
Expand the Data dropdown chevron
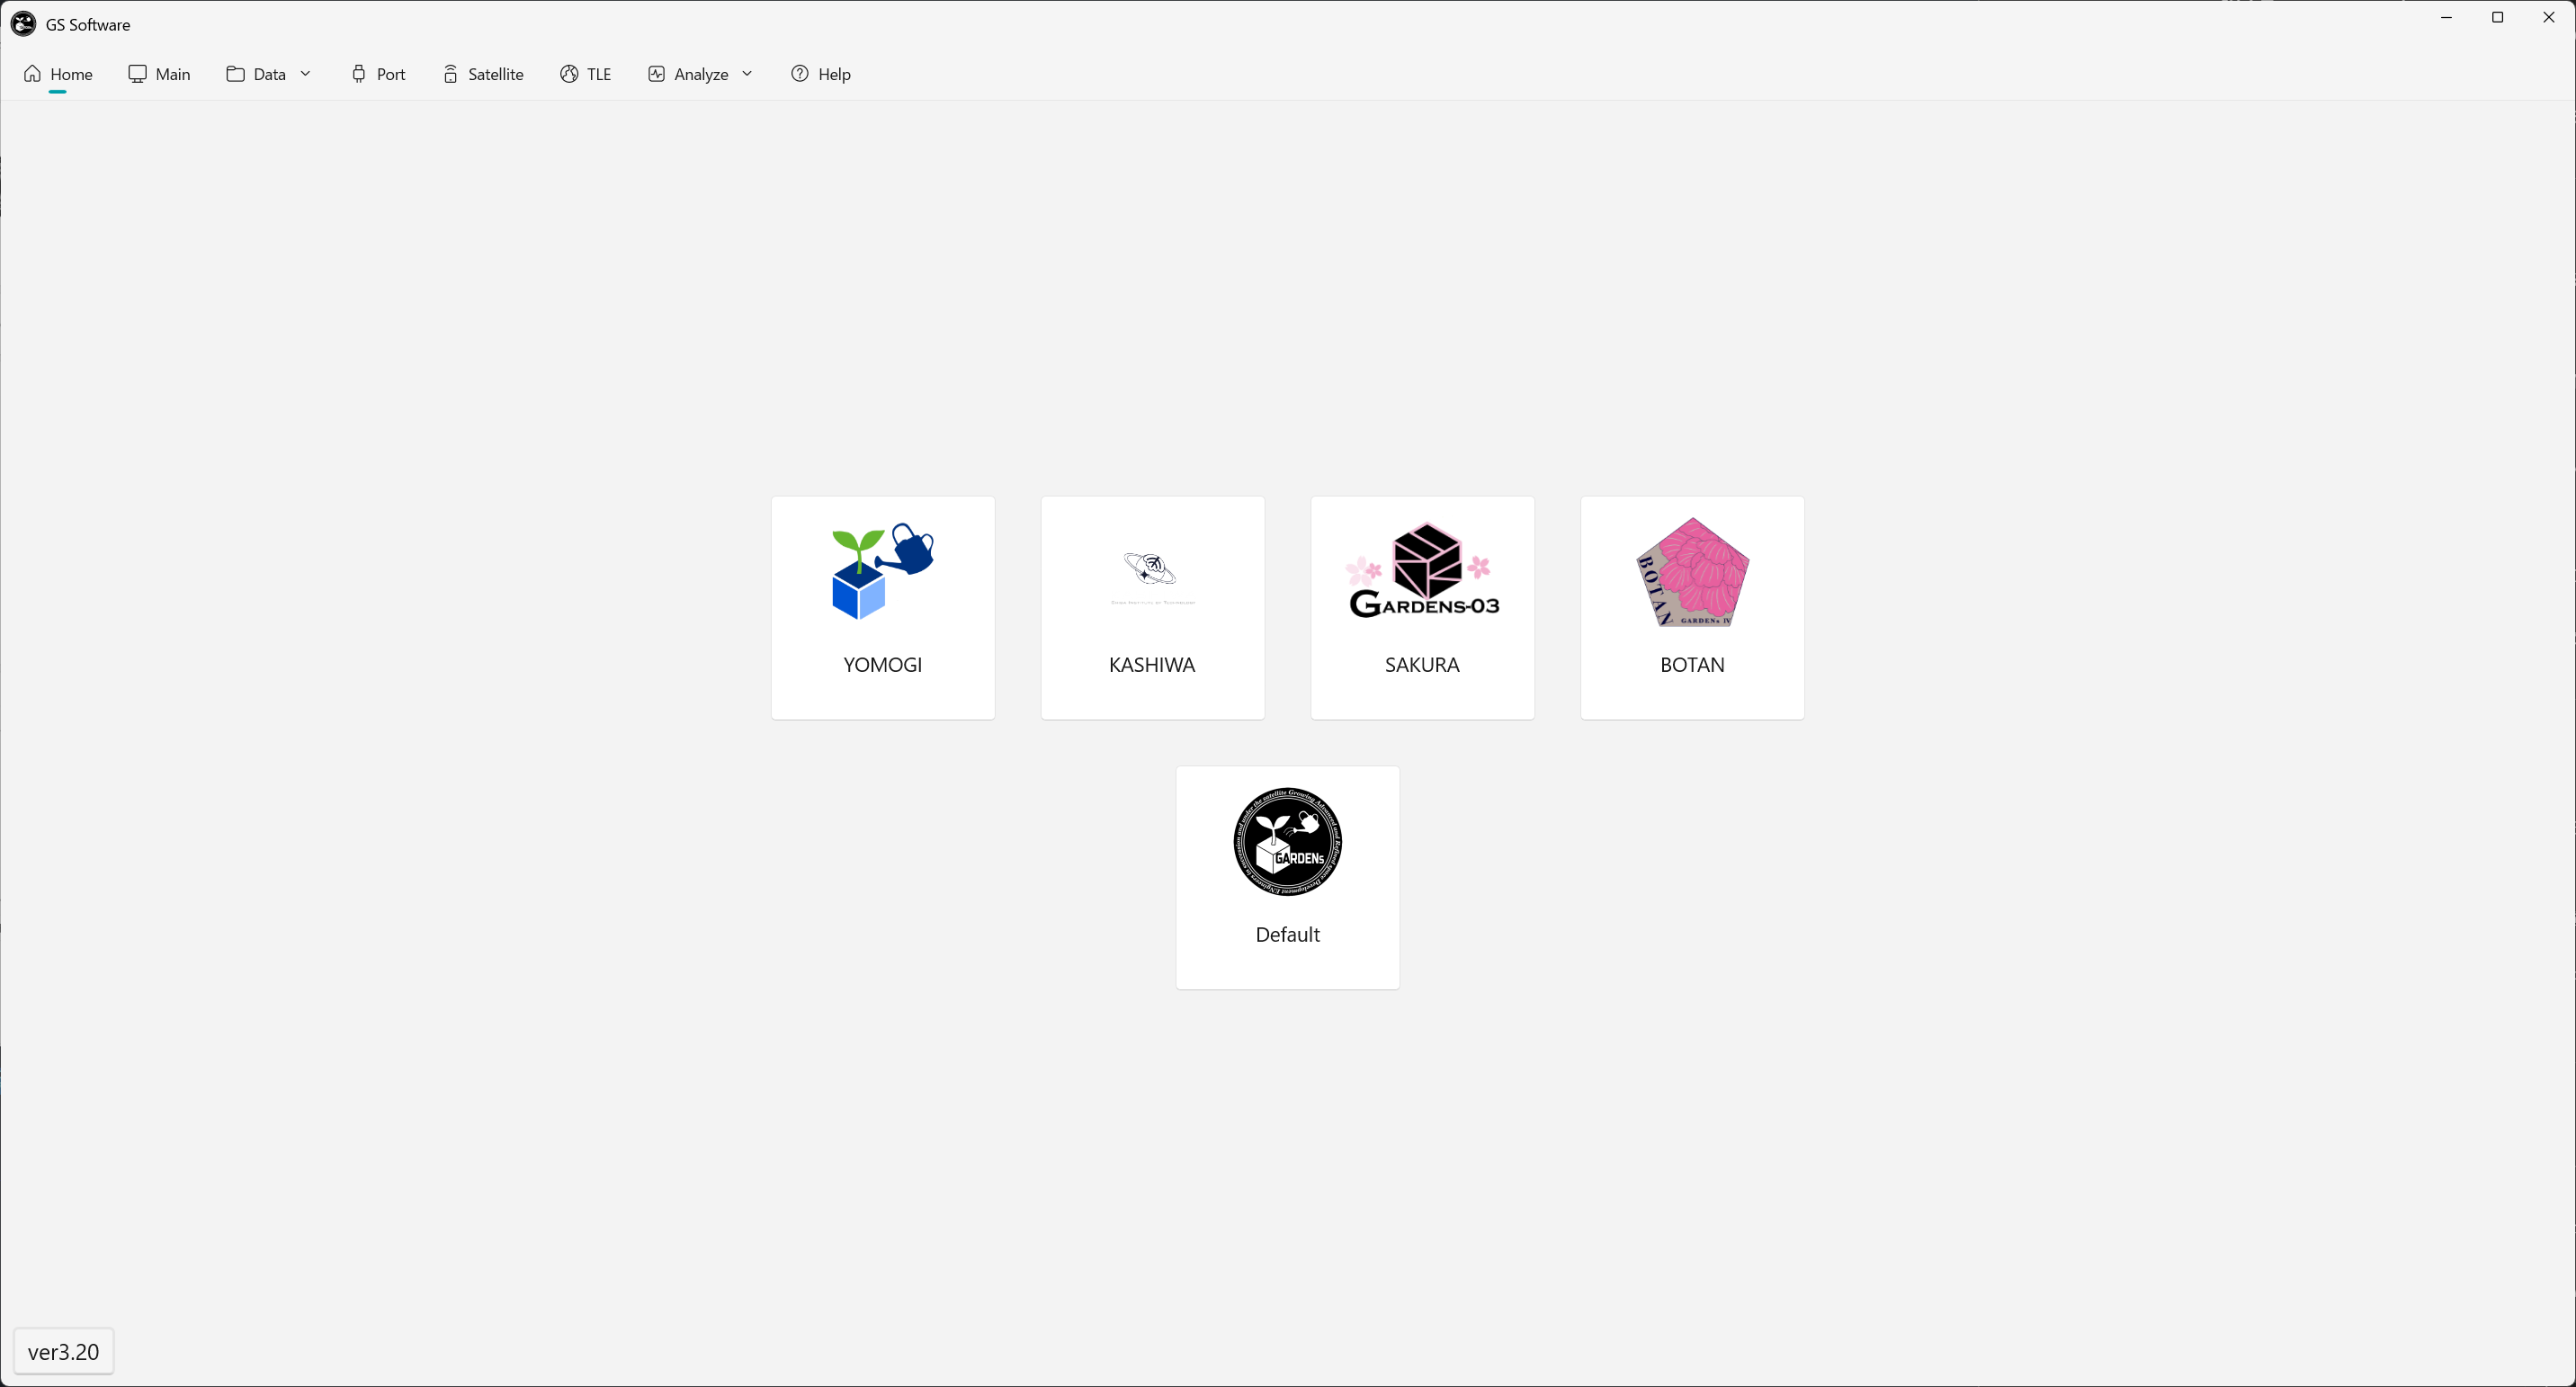306,74
